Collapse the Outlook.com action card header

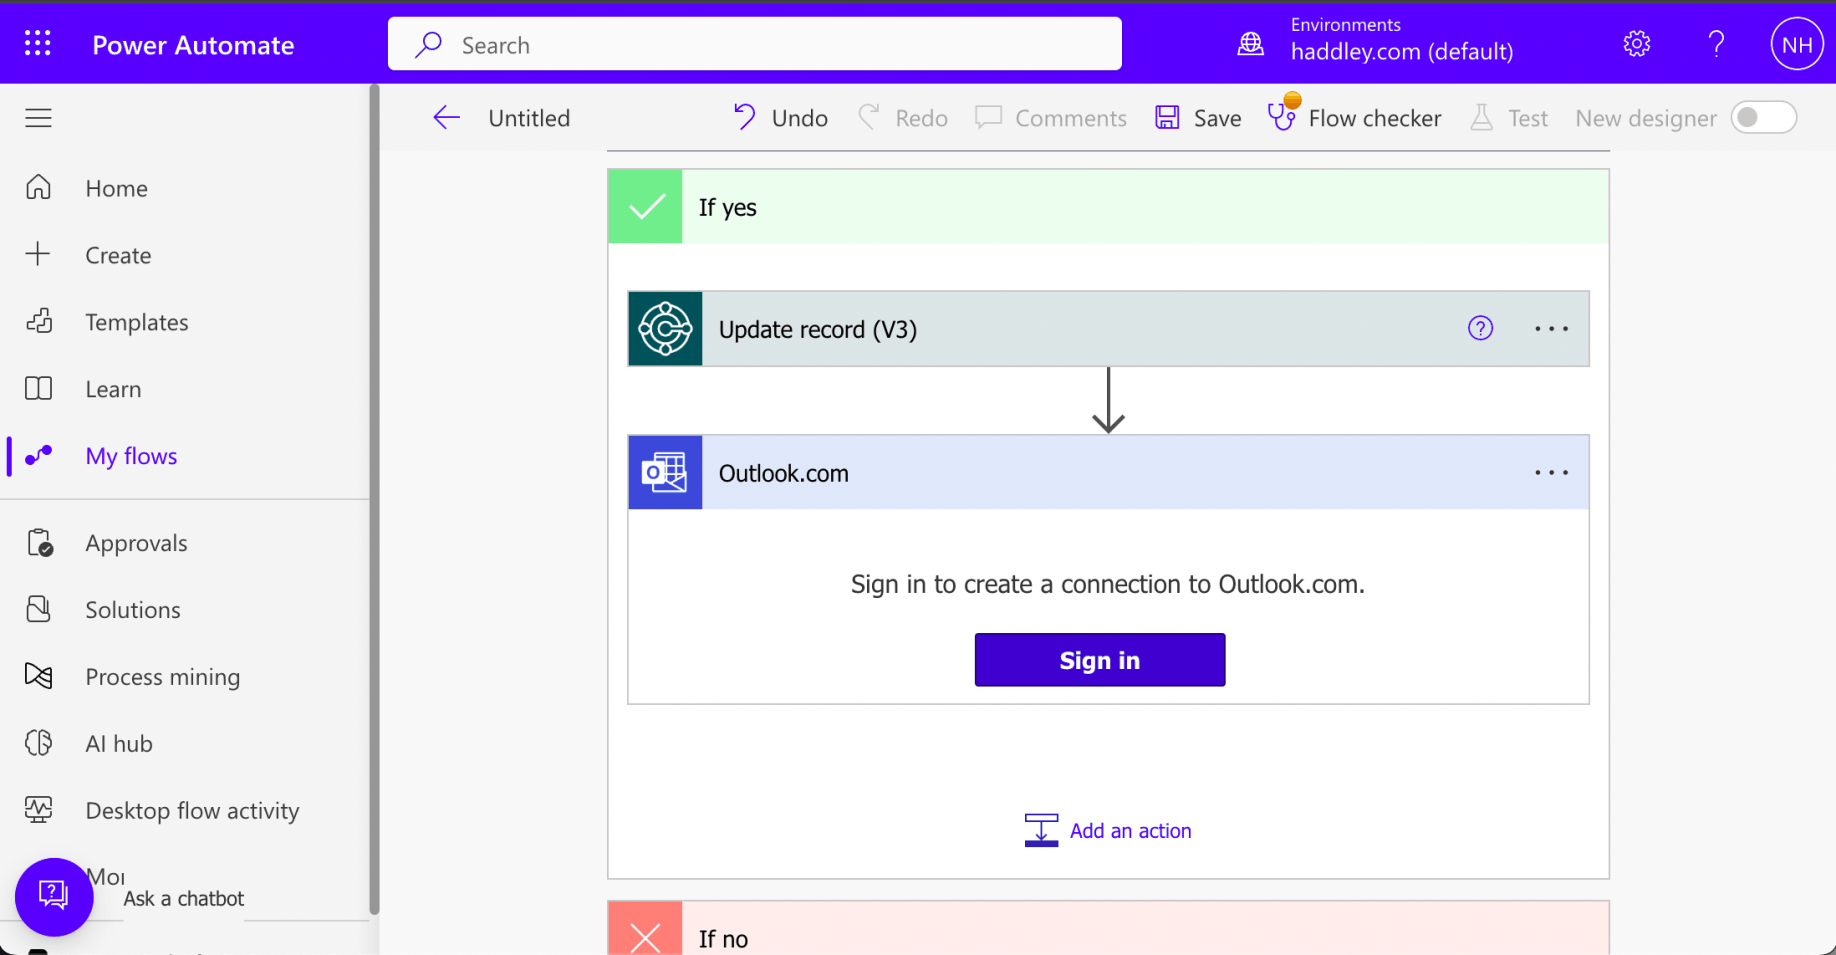point(1108,472)
